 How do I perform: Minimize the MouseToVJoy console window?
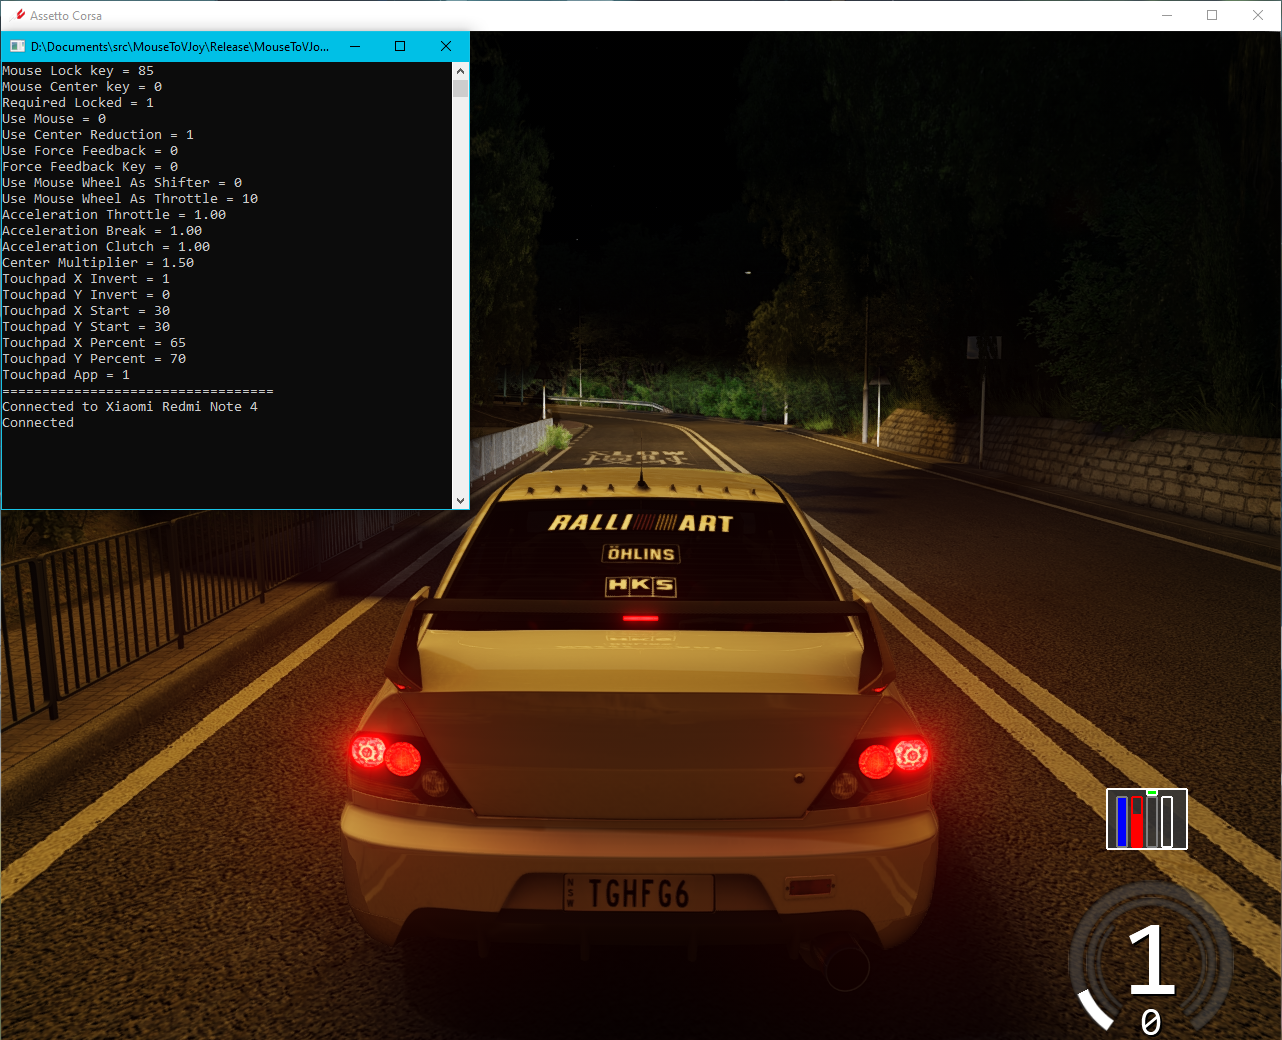point(354,46)
